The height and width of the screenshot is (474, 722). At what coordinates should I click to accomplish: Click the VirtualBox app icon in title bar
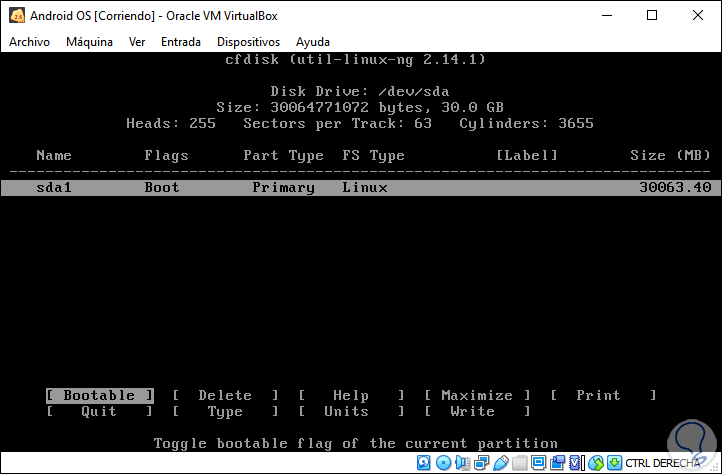coord(17,15)
